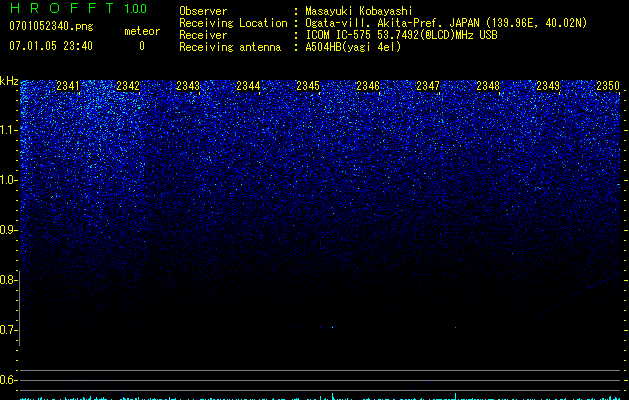The image size is (629, 400).
Task: Click the 2350 time marker
Action: 608,85
